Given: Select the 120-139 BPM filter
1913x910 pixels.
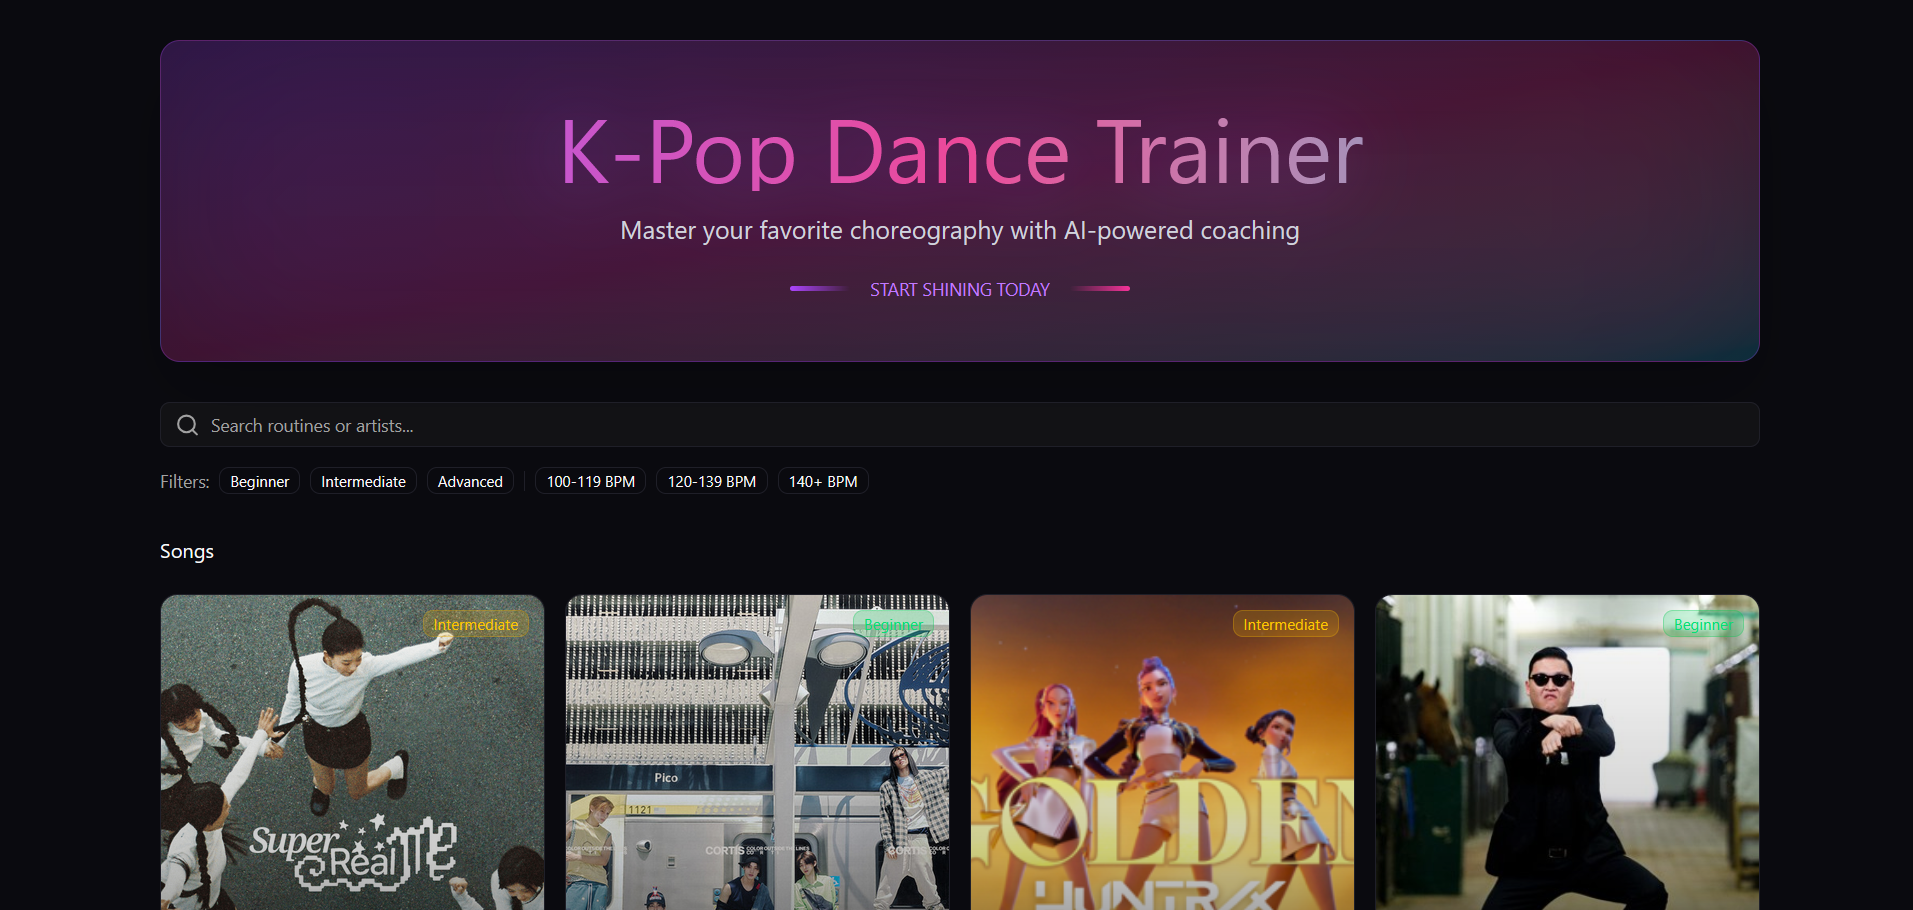Looking at the screenshot, I should 712,482.
